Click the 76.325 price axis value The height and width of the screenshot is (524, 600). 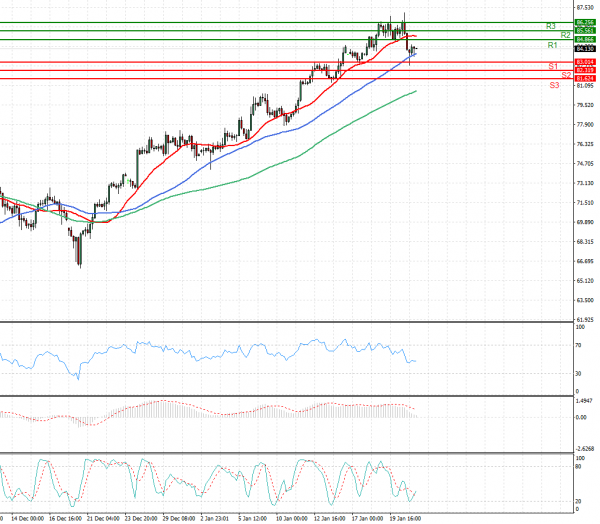click(x=585, y=144)
